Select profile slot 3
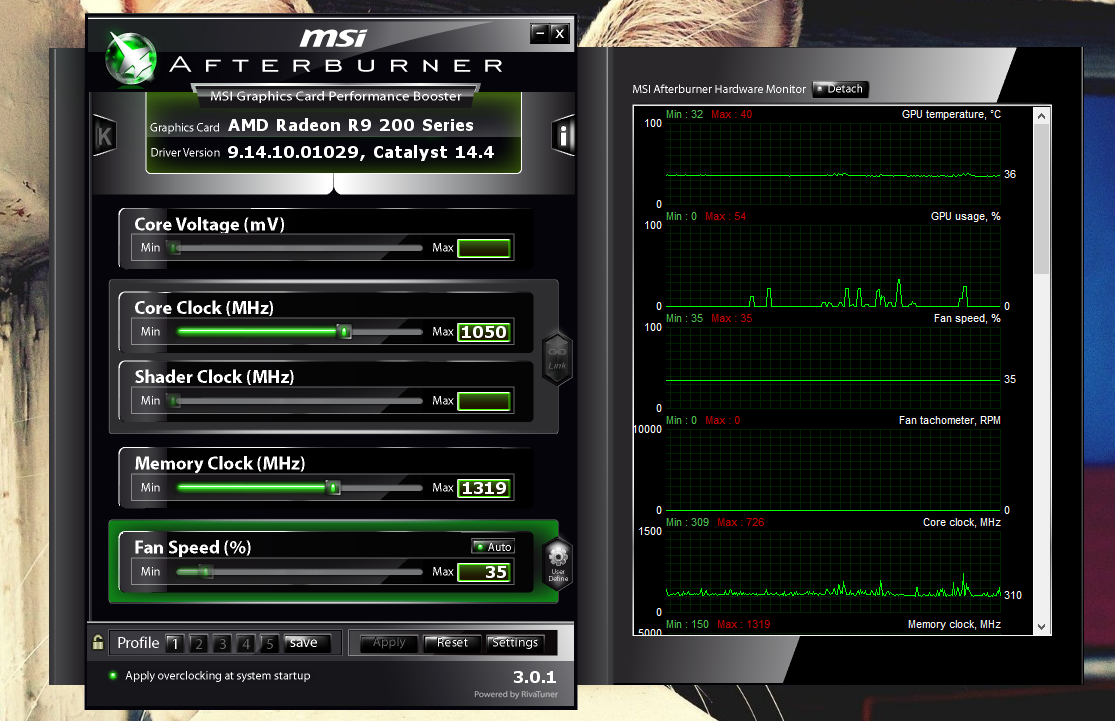This screenshot has width=1115, height=721. (221, 643)
